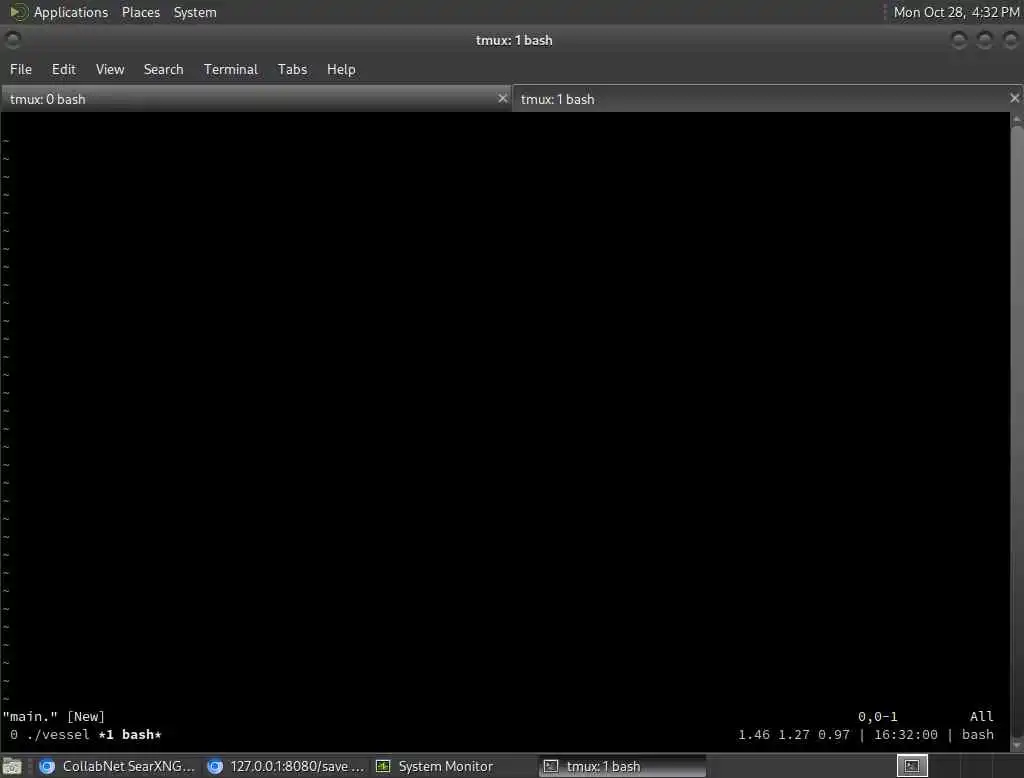The image size is (1024, 778).
Task: Open the Places menu
Action: (140, 12)
